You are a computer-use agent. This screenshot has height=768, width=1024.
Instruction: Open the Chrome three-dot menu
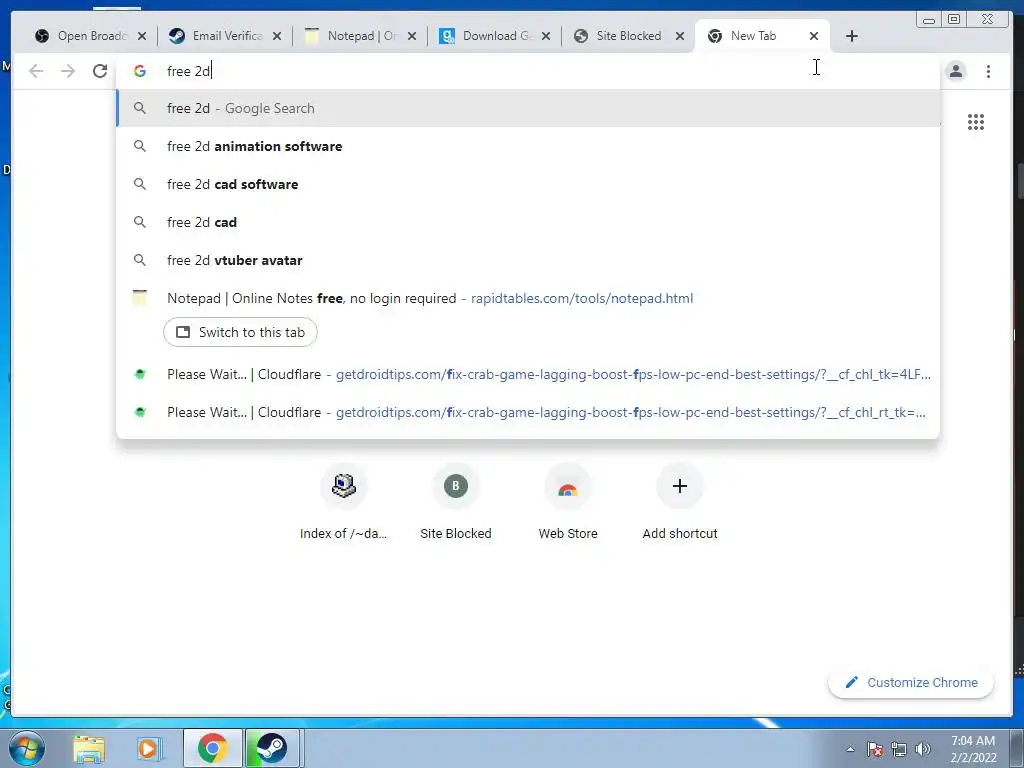click(x=988, y=71)
